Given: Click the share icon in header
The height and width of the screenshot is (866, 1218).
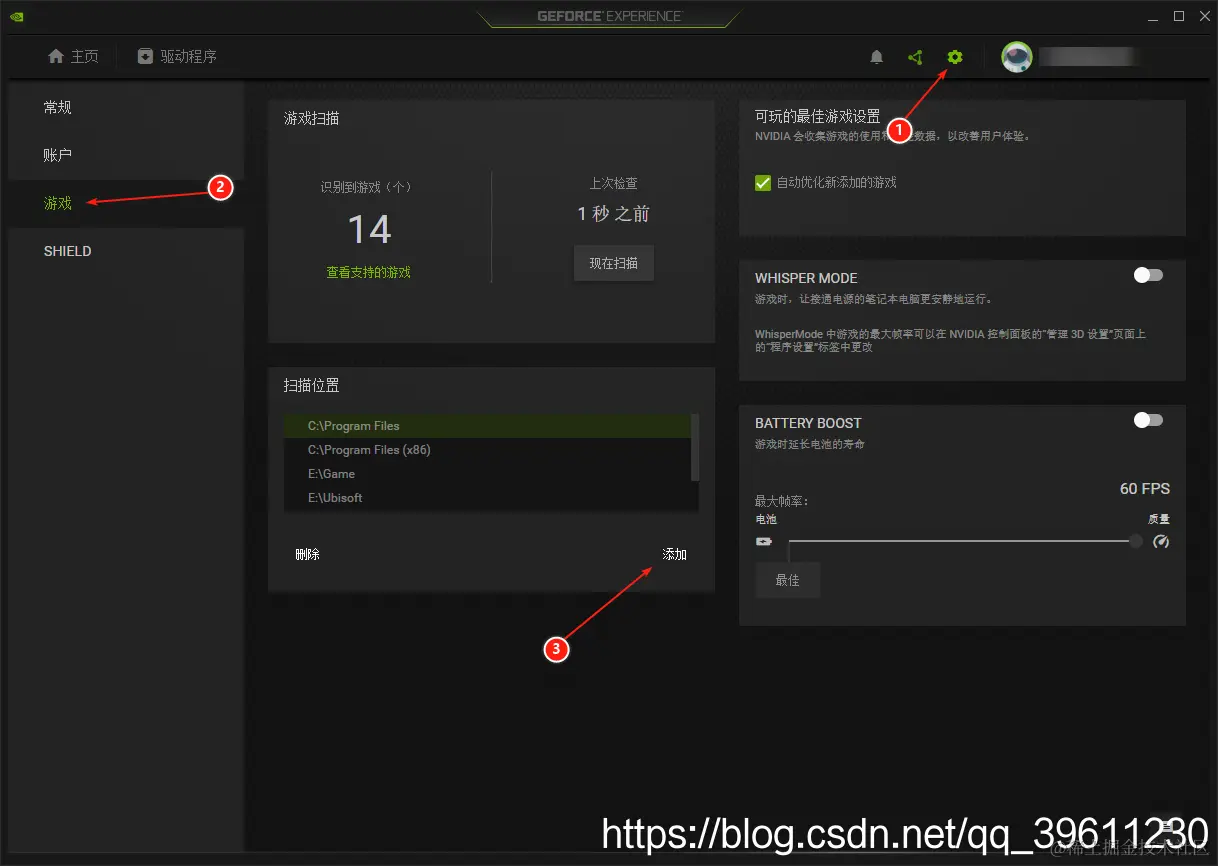Looking at the screenshot, I should tap(915, 57).
